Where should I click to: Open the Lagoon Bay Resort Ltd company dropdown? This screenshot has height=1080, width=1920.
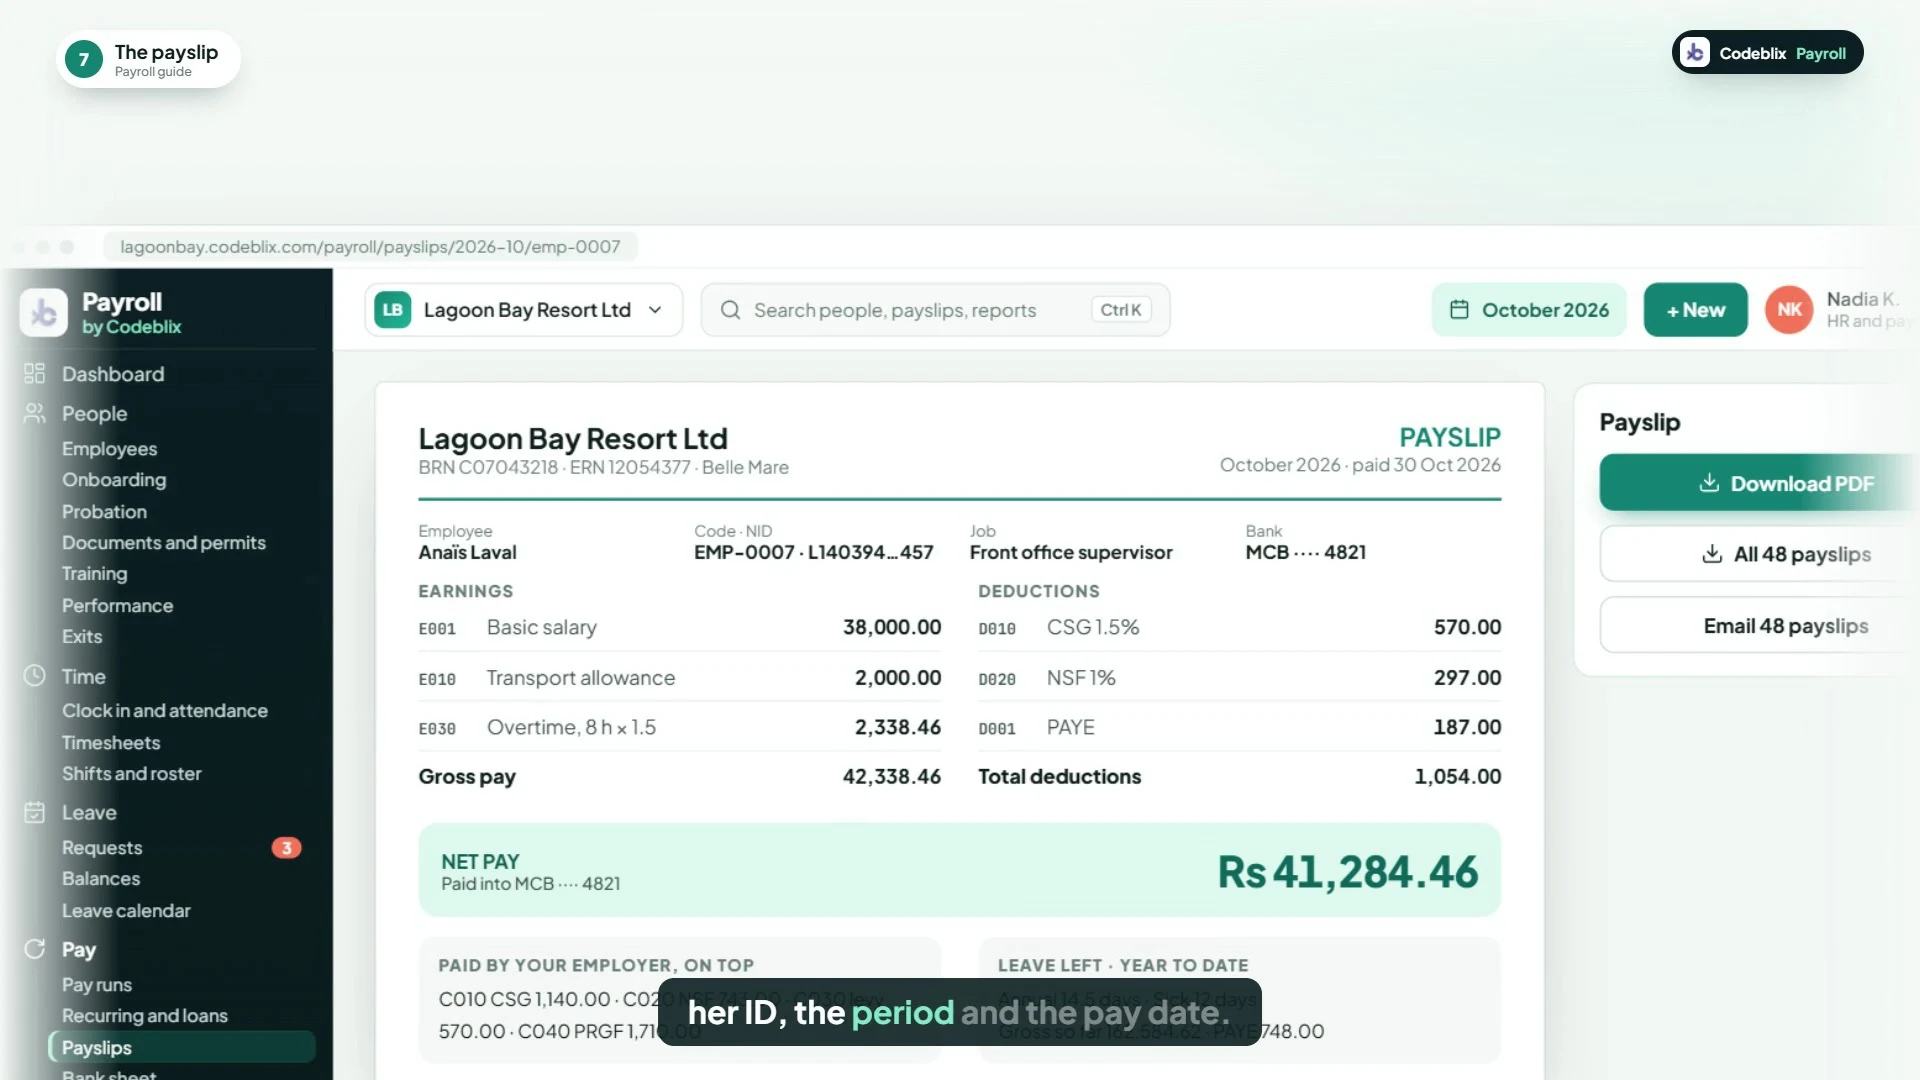(x=524, y=310)
